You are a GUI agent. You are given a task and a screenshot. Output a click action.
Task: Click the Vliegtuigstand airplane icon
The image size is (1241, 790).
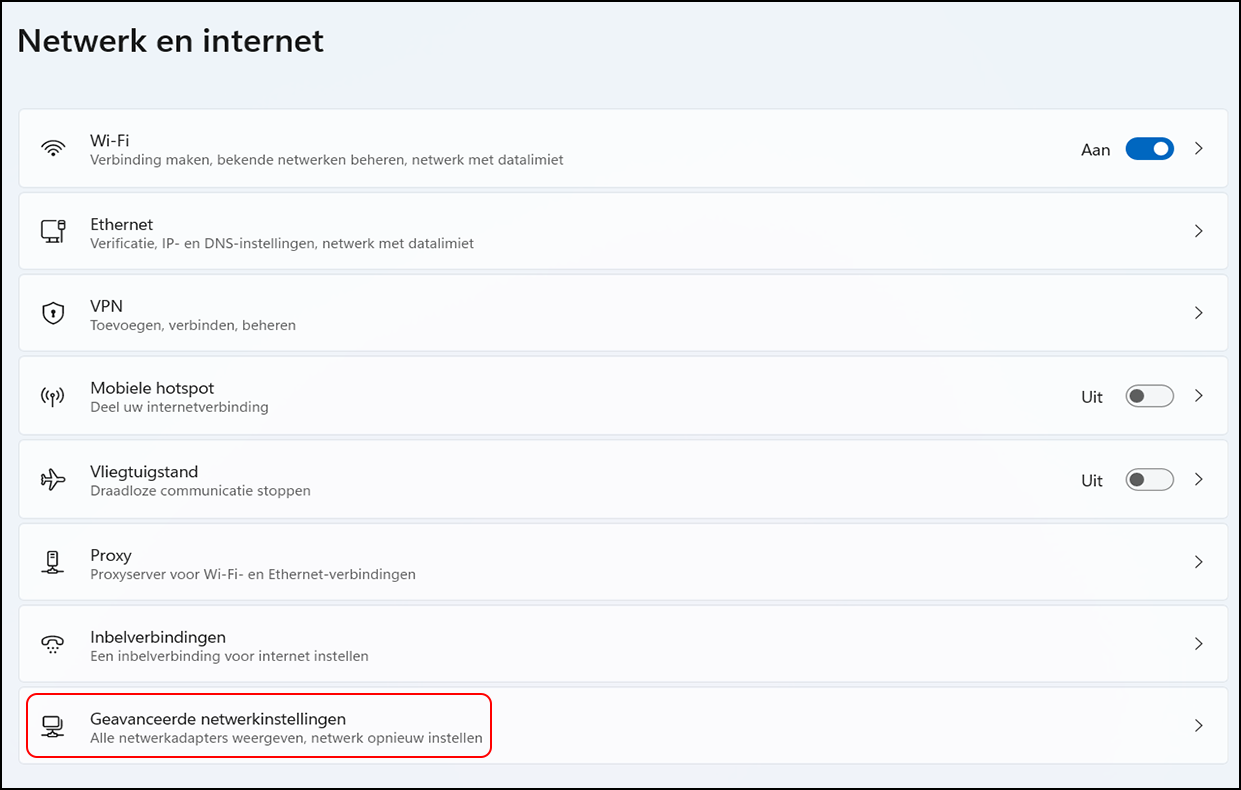[x=53, y=480]
